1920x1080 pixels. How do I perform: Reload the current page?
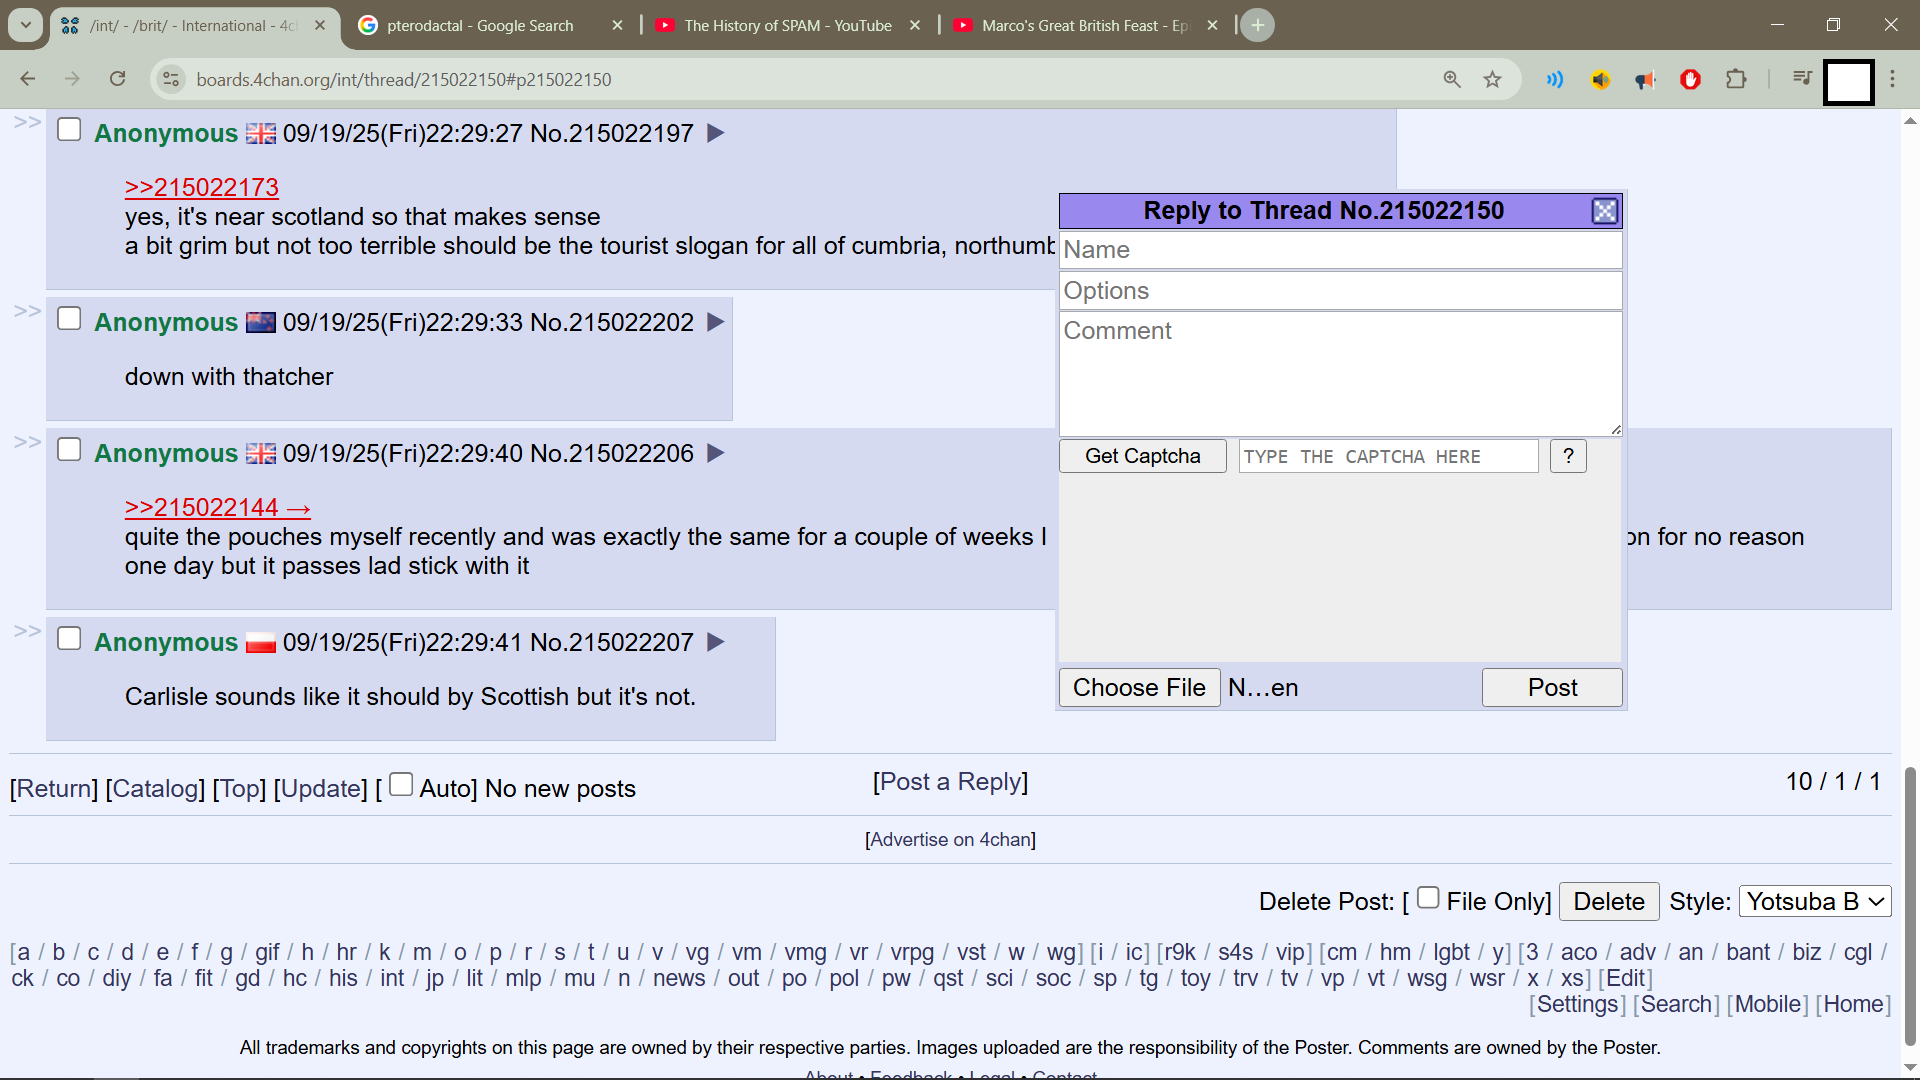(117, 79)
